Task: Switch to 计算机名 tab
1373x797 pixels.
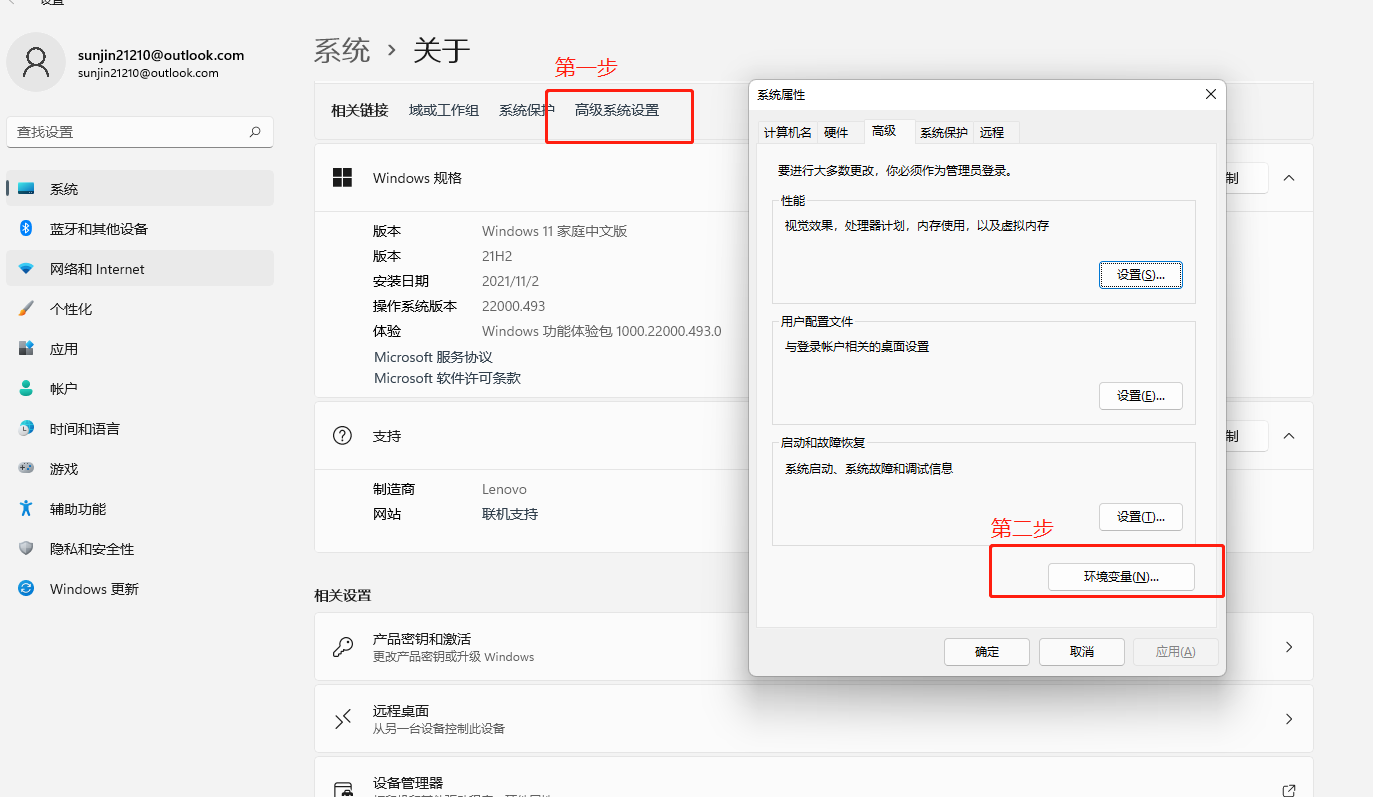Action: point(788,132)
